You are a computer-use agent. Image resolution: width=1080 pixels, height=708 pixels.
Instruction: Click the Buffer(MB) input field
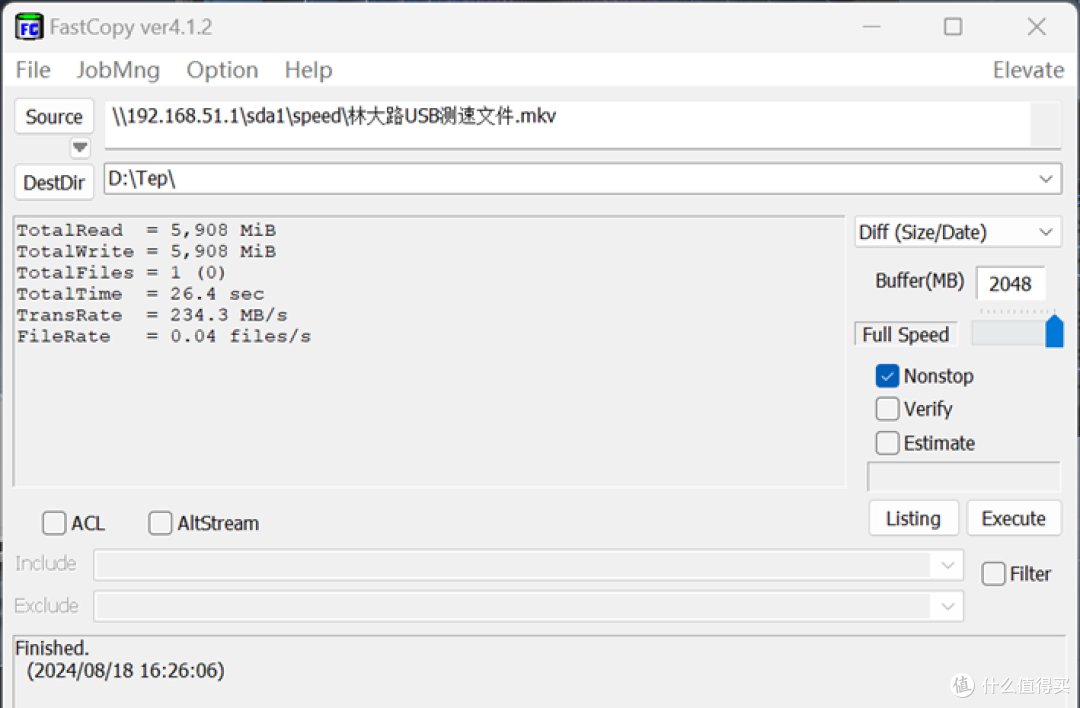pyautogui.click(x=1010, y=283)
